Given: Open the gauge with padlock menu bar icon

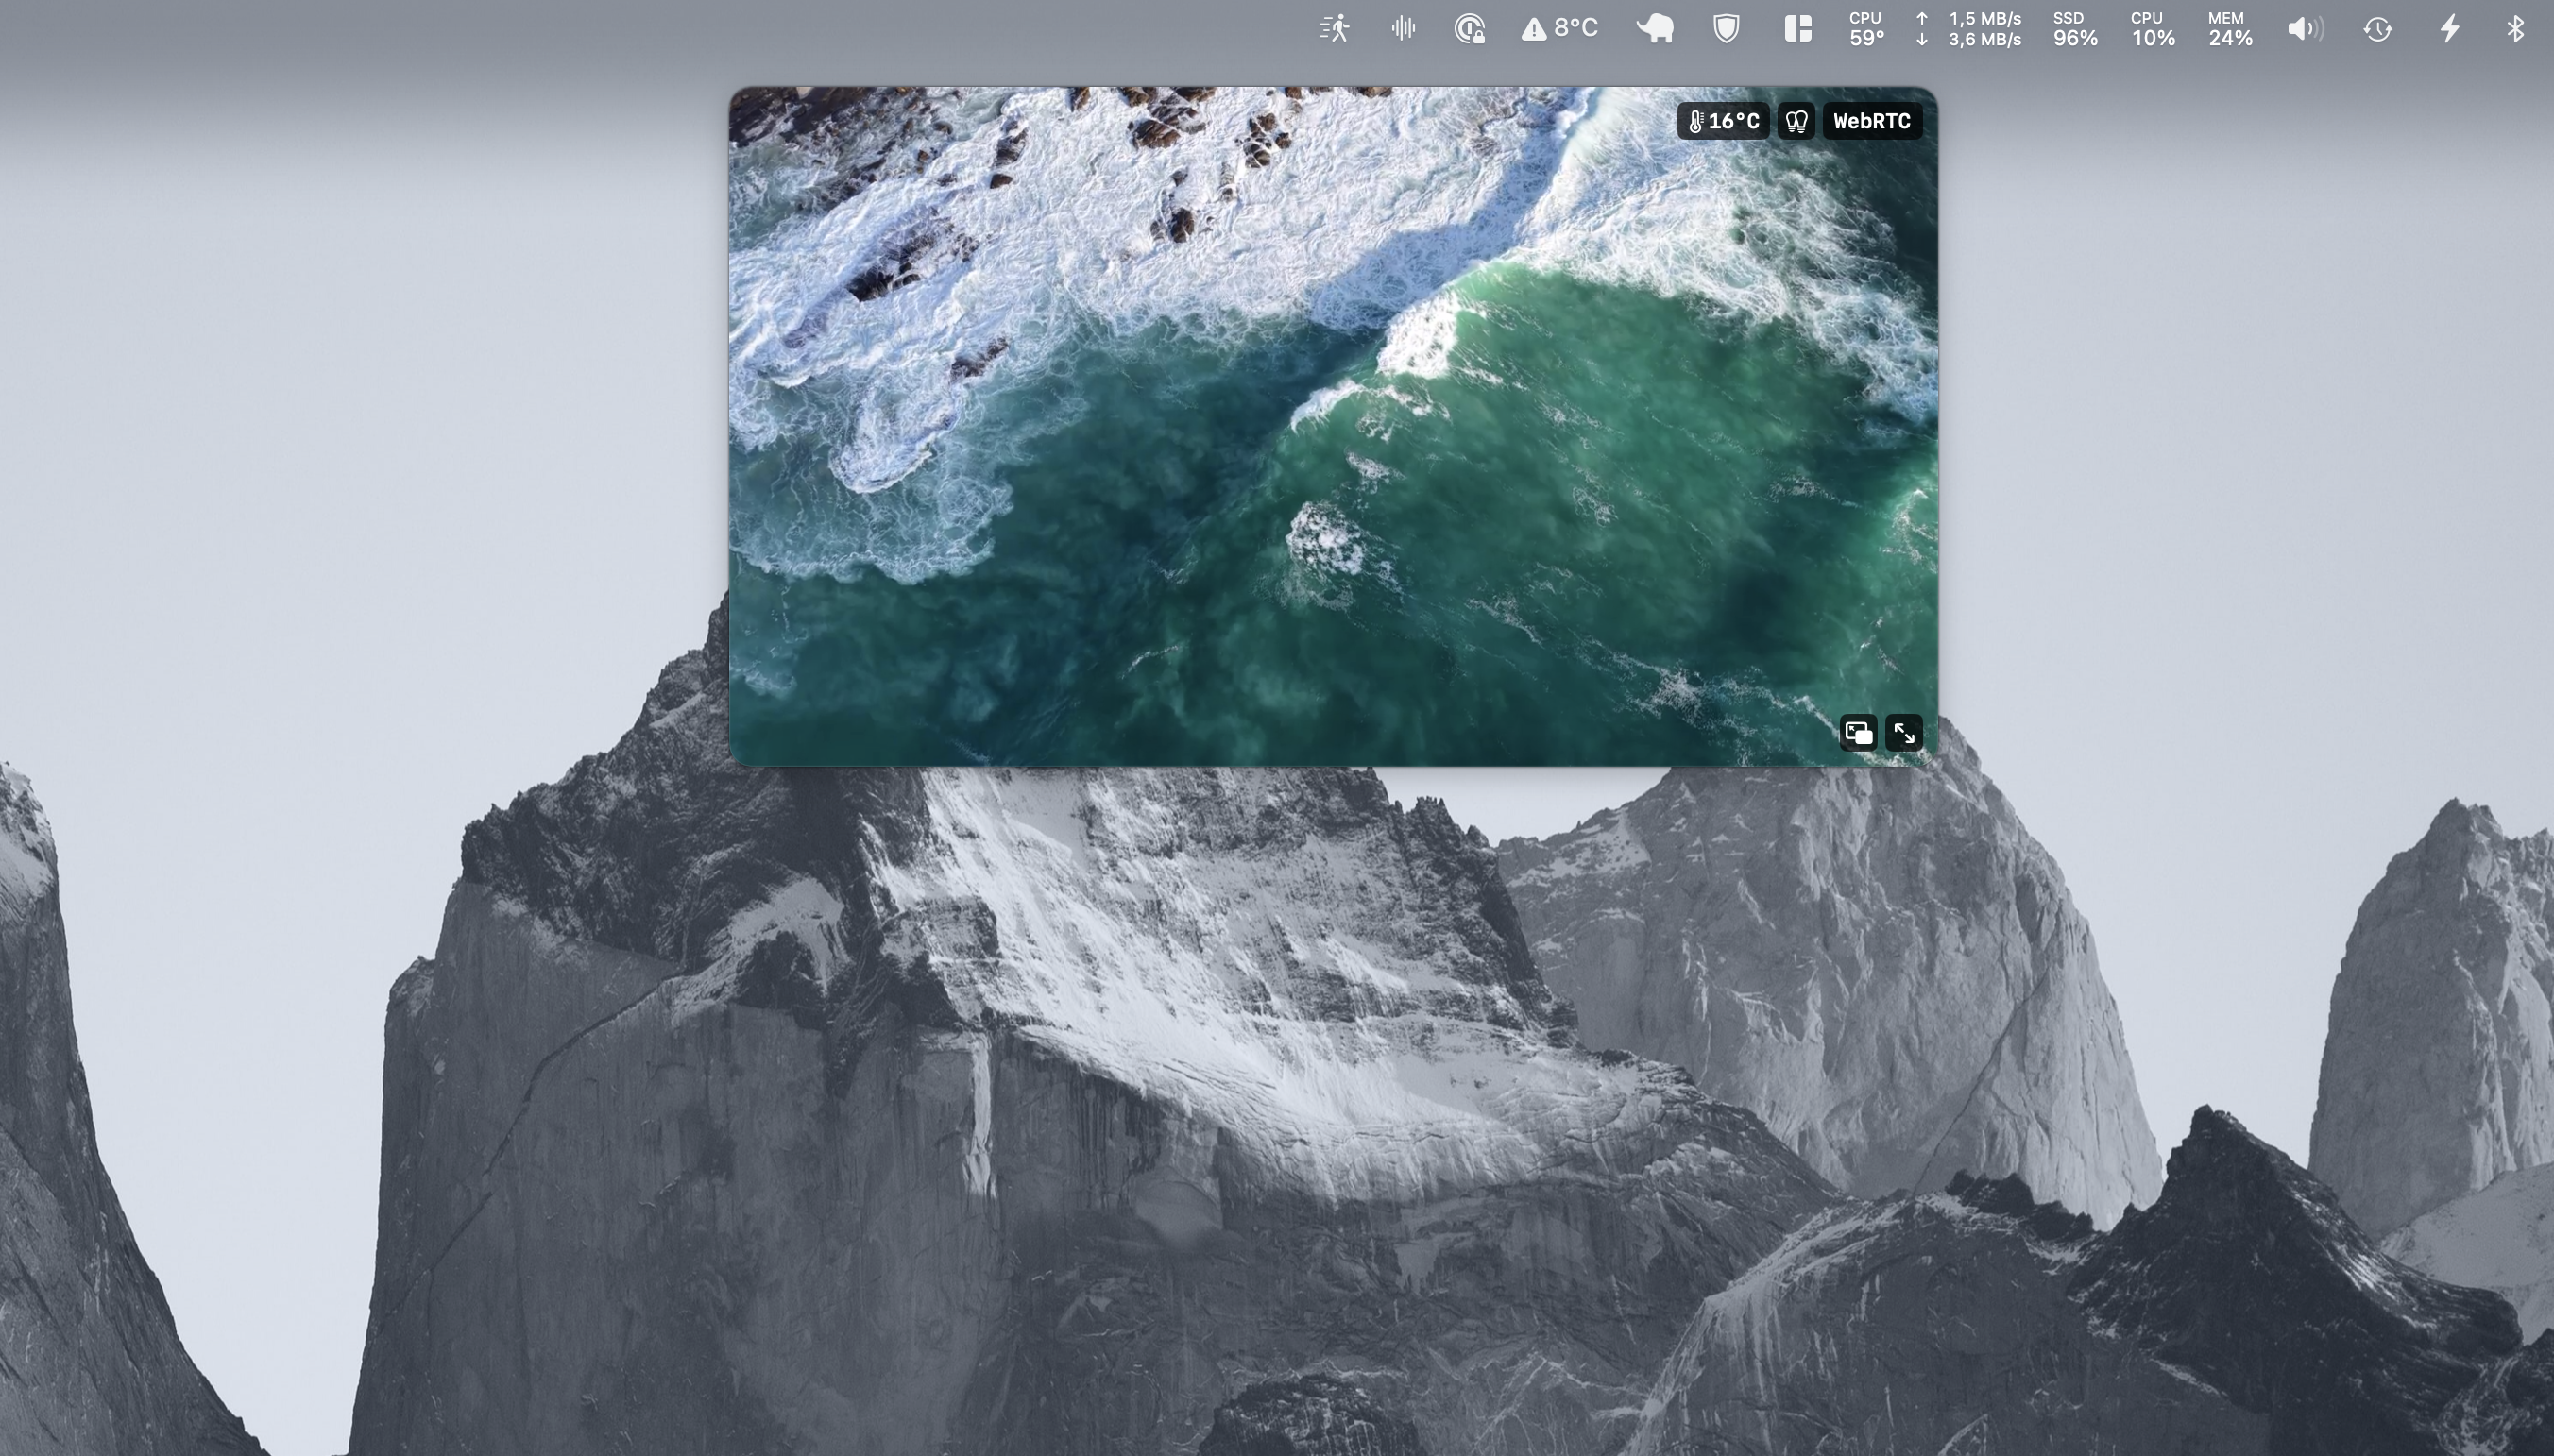Looking at the screenshot, I should [x=1469, y=28].
